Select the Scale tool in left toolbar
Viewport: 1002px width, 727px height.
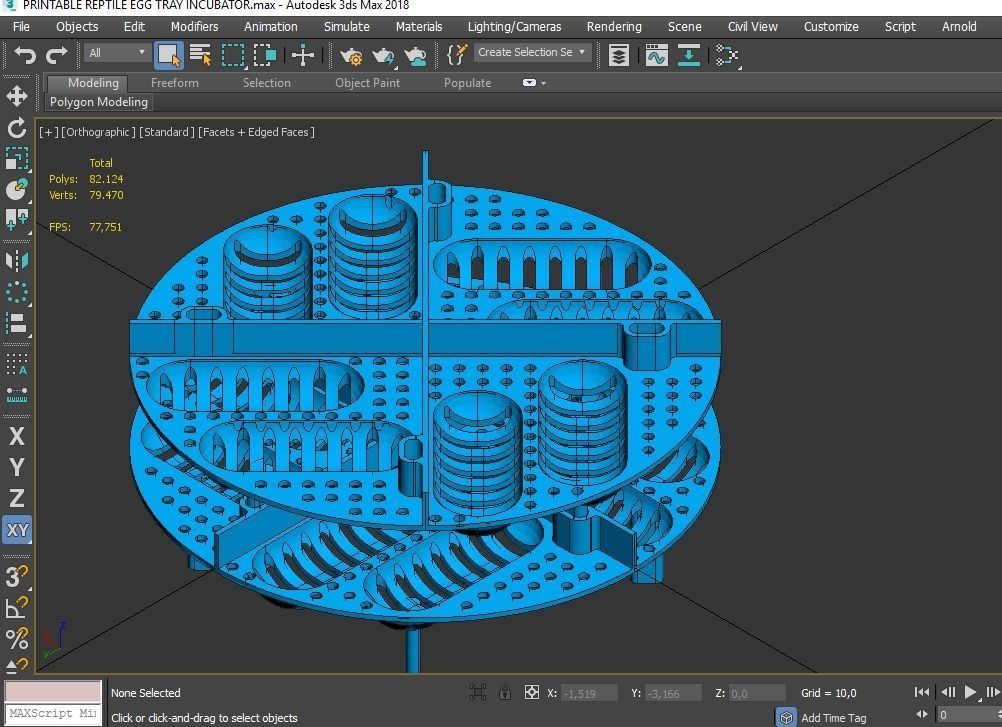click(17, 158)
